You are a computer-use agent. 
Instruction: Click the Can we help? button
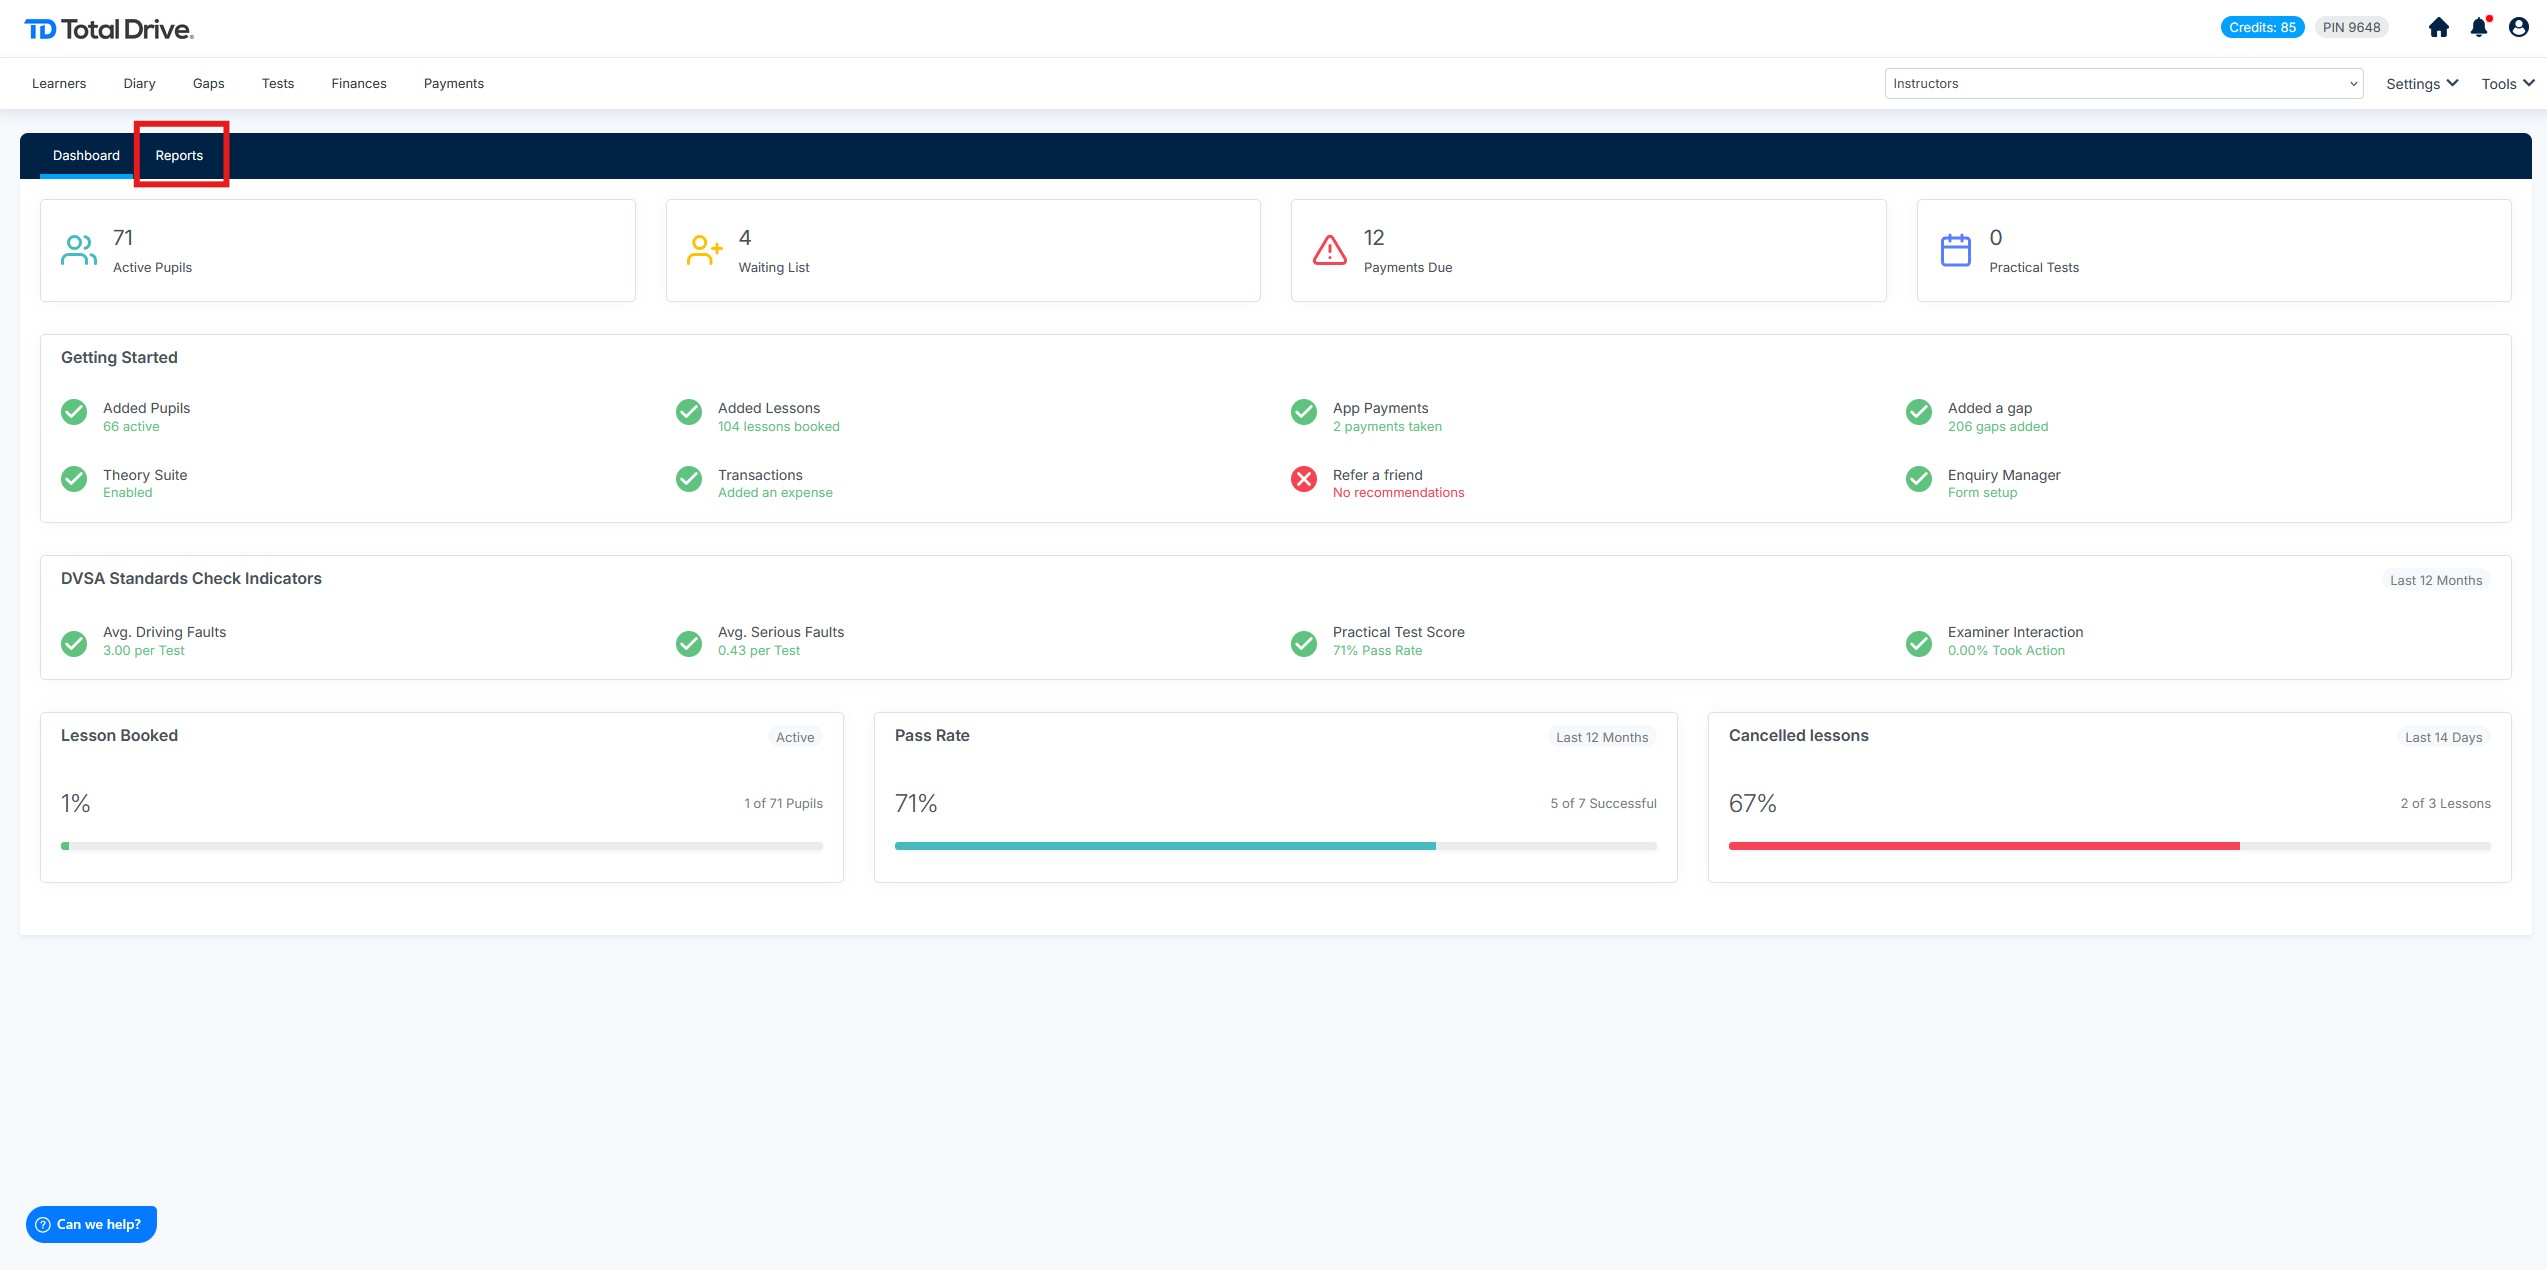coord(91,1224)
